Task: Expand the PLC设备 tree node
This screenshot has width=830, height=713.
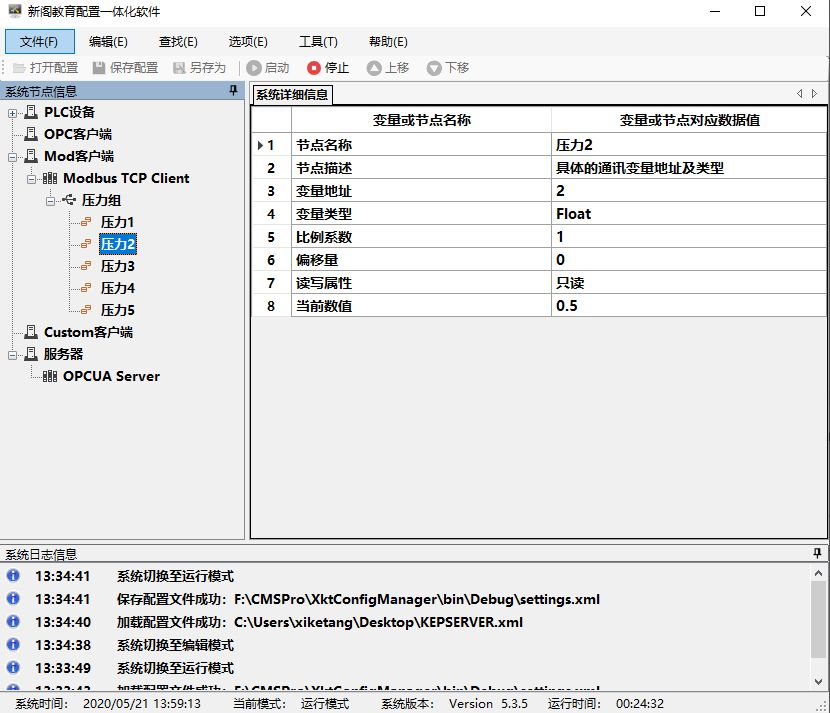Action: [13, 112]
